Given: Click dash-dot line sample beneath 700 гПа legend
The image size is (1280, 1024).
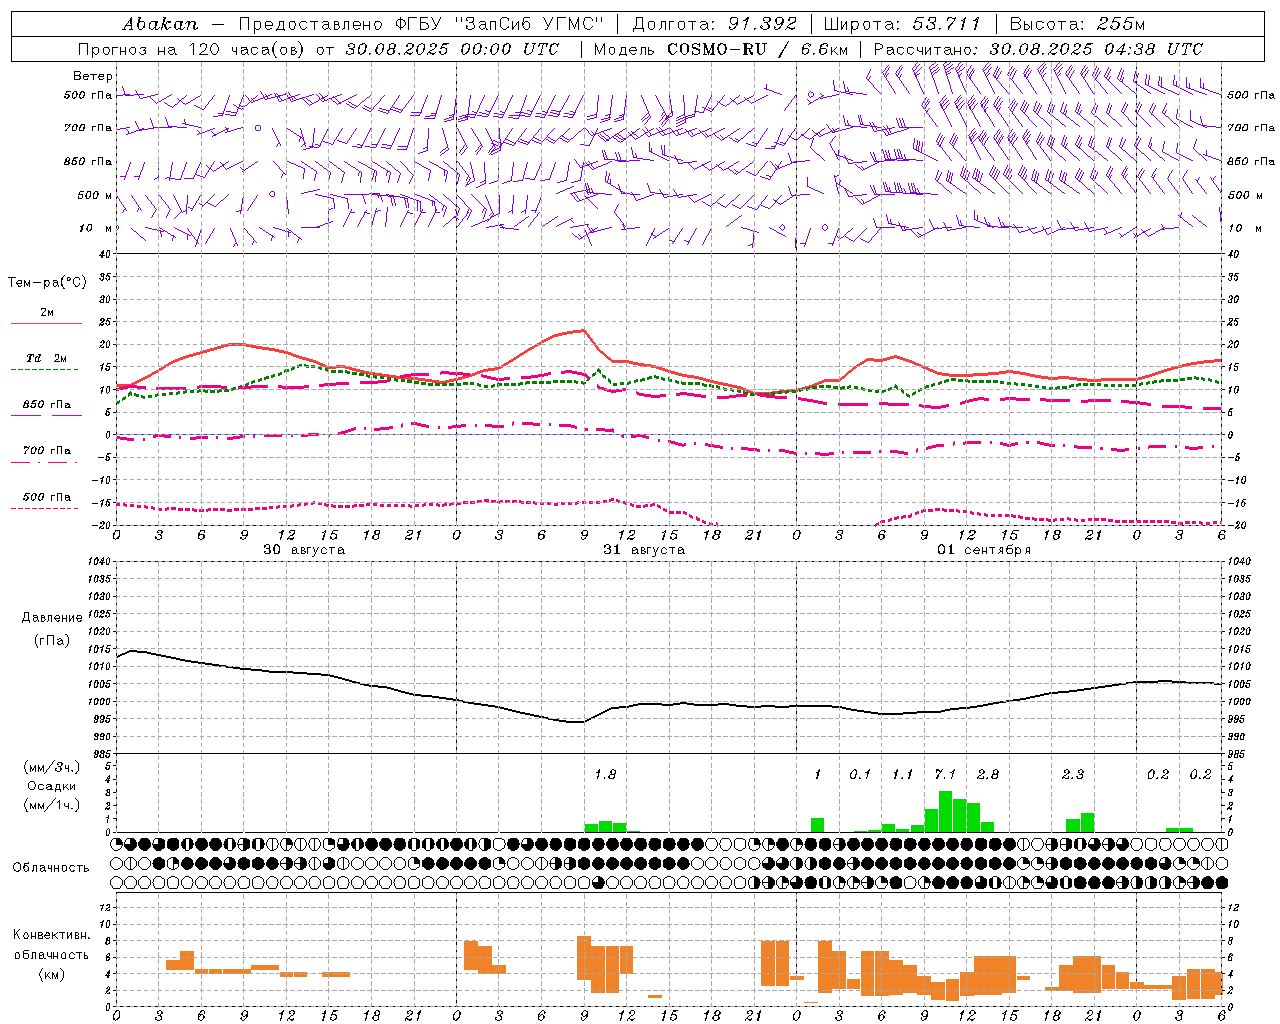Looking at the screenshot, I should (45, 463).
